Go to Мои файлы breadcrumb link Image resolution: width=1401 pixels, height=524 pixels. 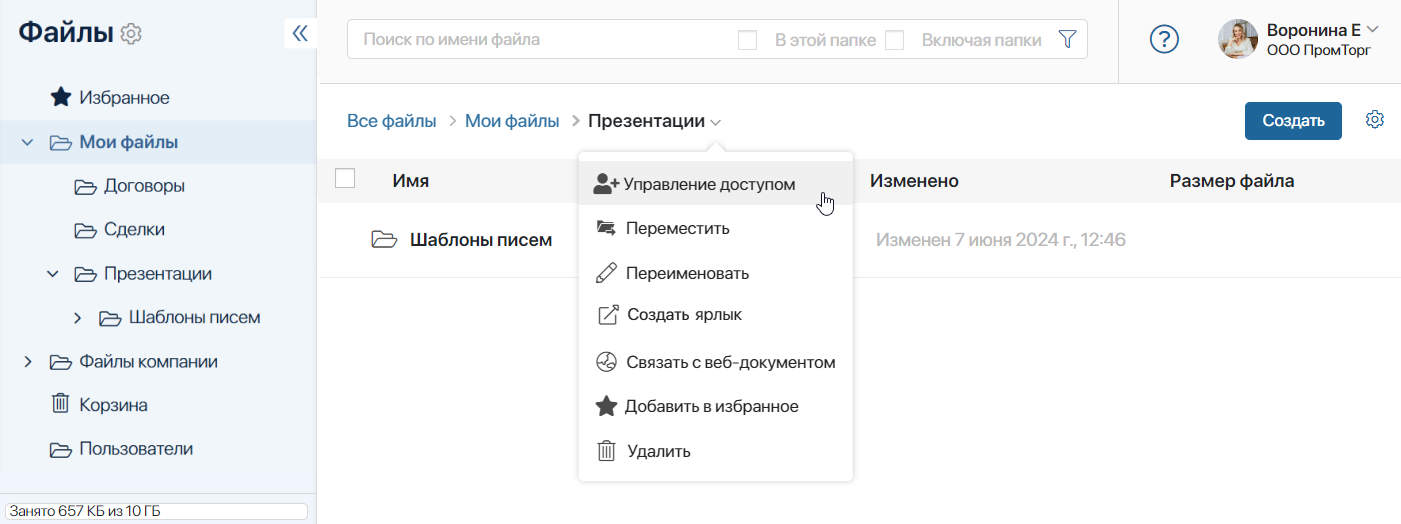[x=513, y=121]
